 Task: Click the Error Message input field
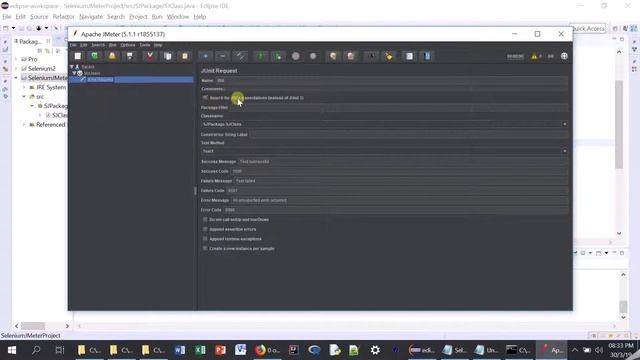pos(399,200)
